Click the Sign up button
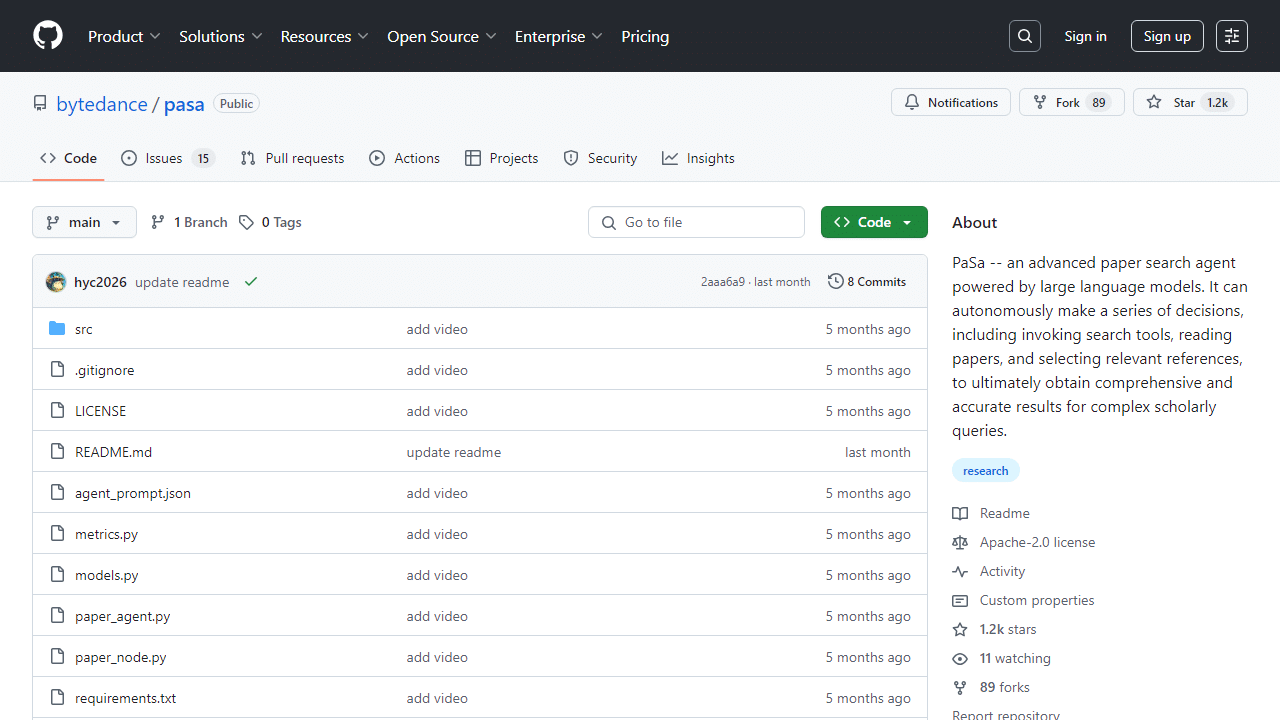Viewport: 1280px width, 720px height. [1167, 36]
